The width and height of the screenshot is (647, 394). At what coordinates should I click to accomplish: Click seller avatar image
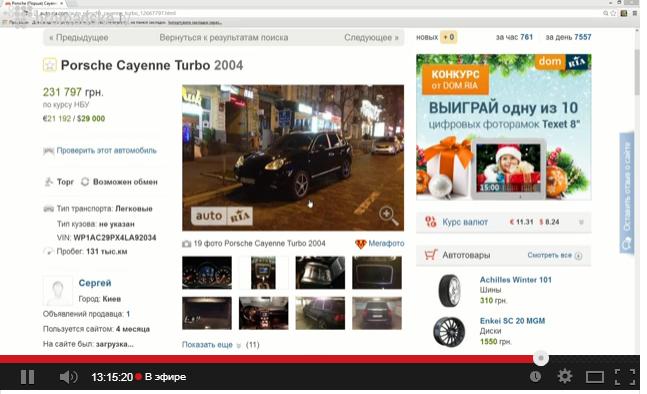[x=58, y=291]
